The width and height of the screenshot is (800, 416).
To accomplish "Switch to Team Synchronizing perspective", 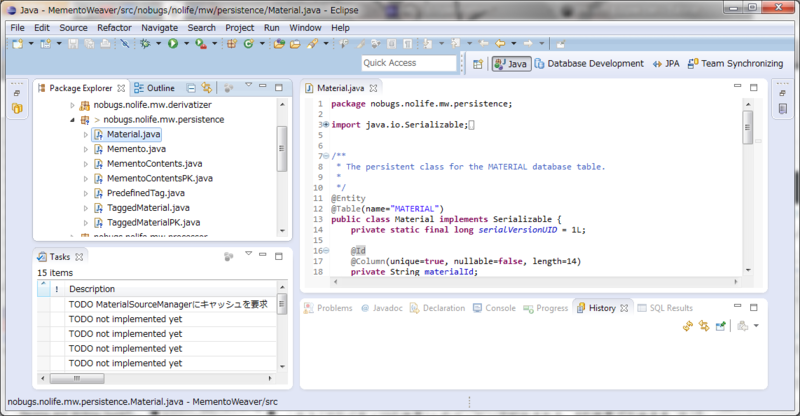I will [x=735, y=64].
